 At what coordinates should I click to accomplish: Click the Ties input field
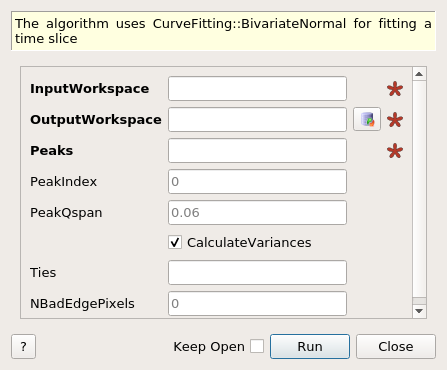point(257,273)
